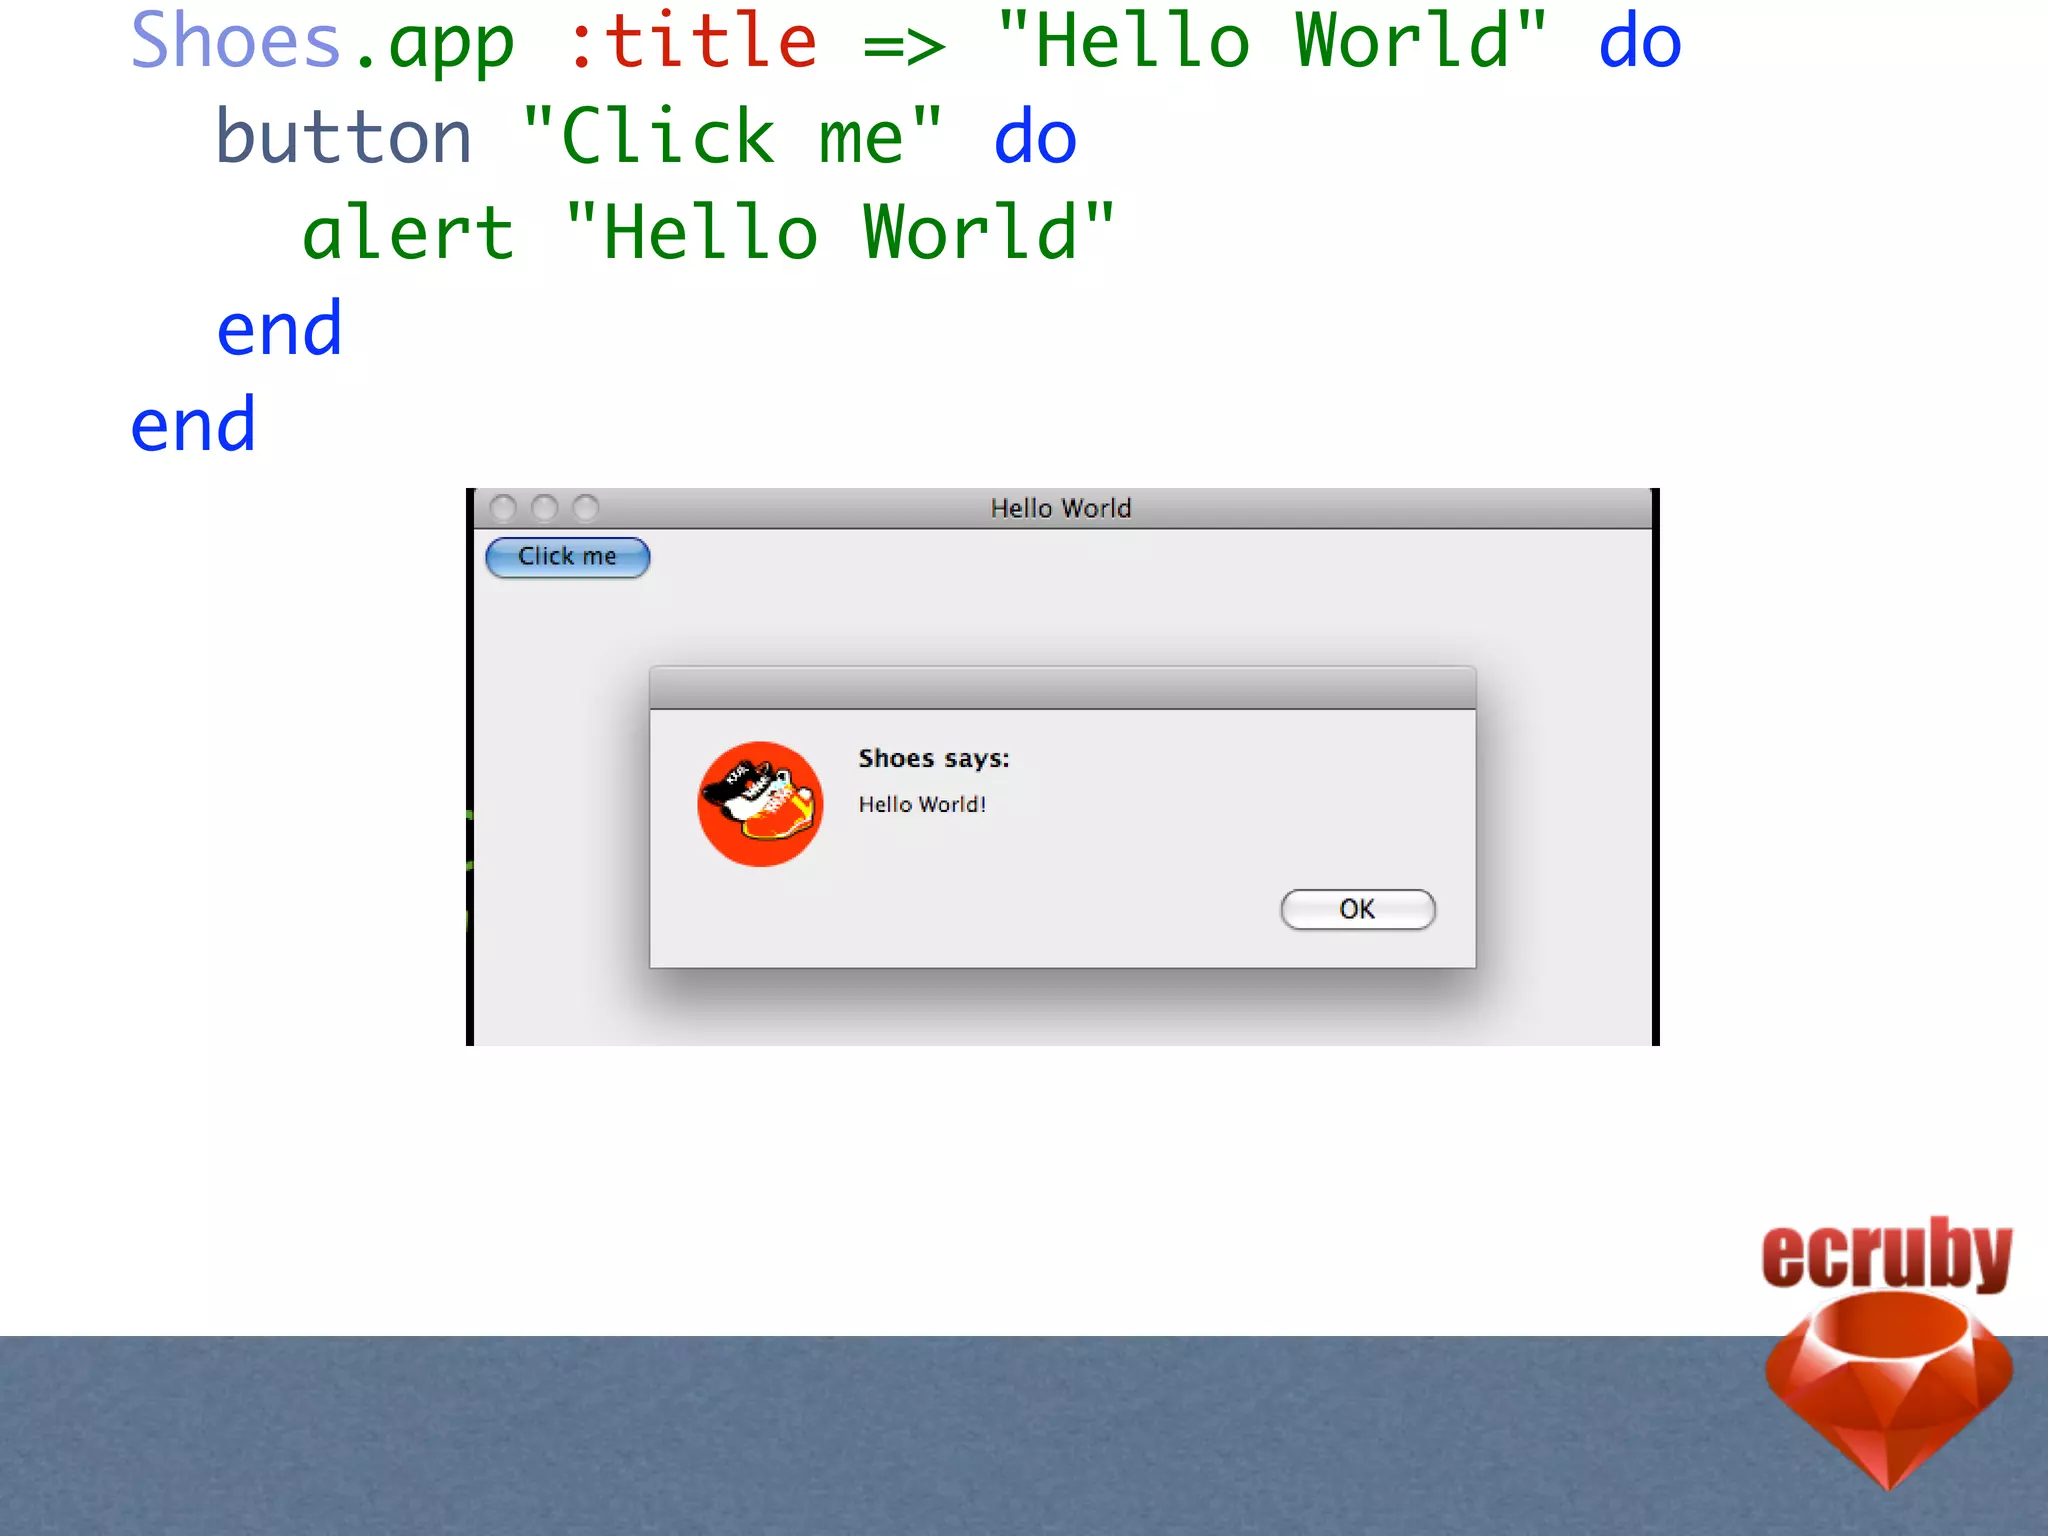Click the Shoes.app code line
The image size is (2048, 1536).
pos(906,42)
